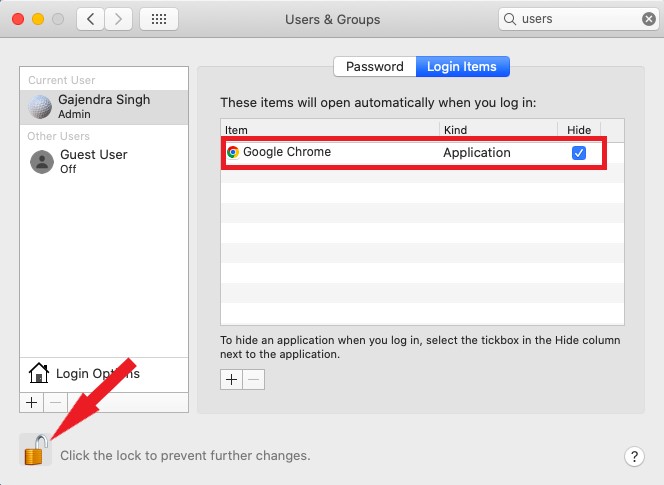The width and height of the screenshot is (664, 485).
Task: Go forward with the right arrow button
Action: (119, 19)
